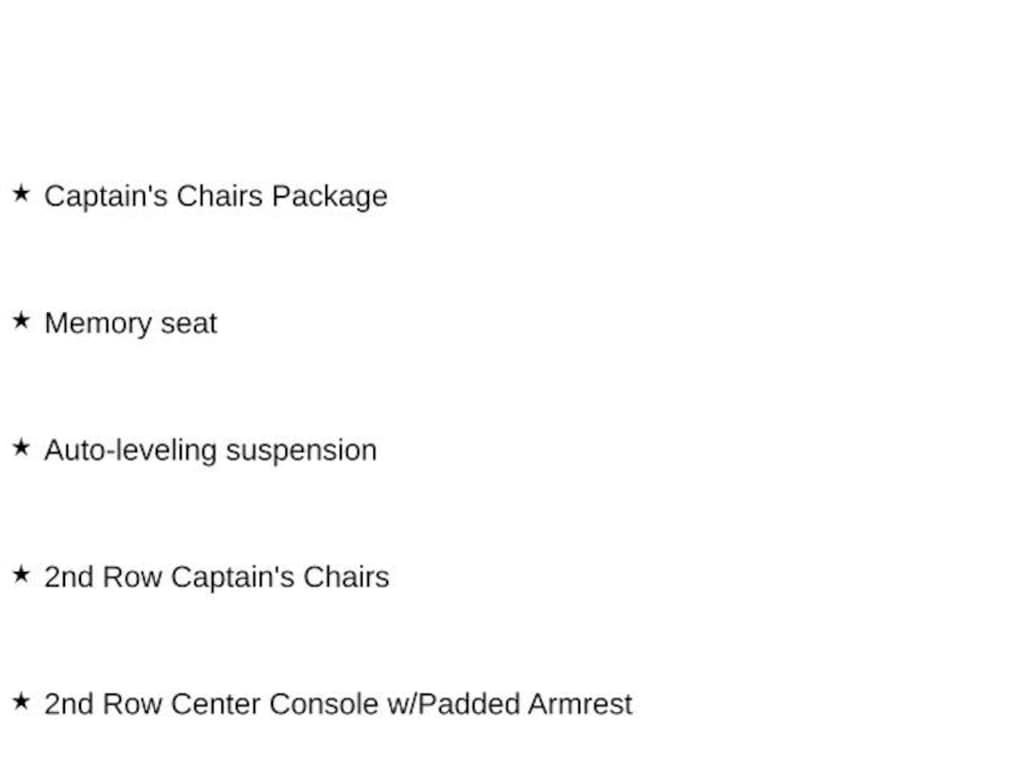The image size is (1024, 768).
Task: Click the star beside Captain's Chairs Package
Action: tap(22, 193)
